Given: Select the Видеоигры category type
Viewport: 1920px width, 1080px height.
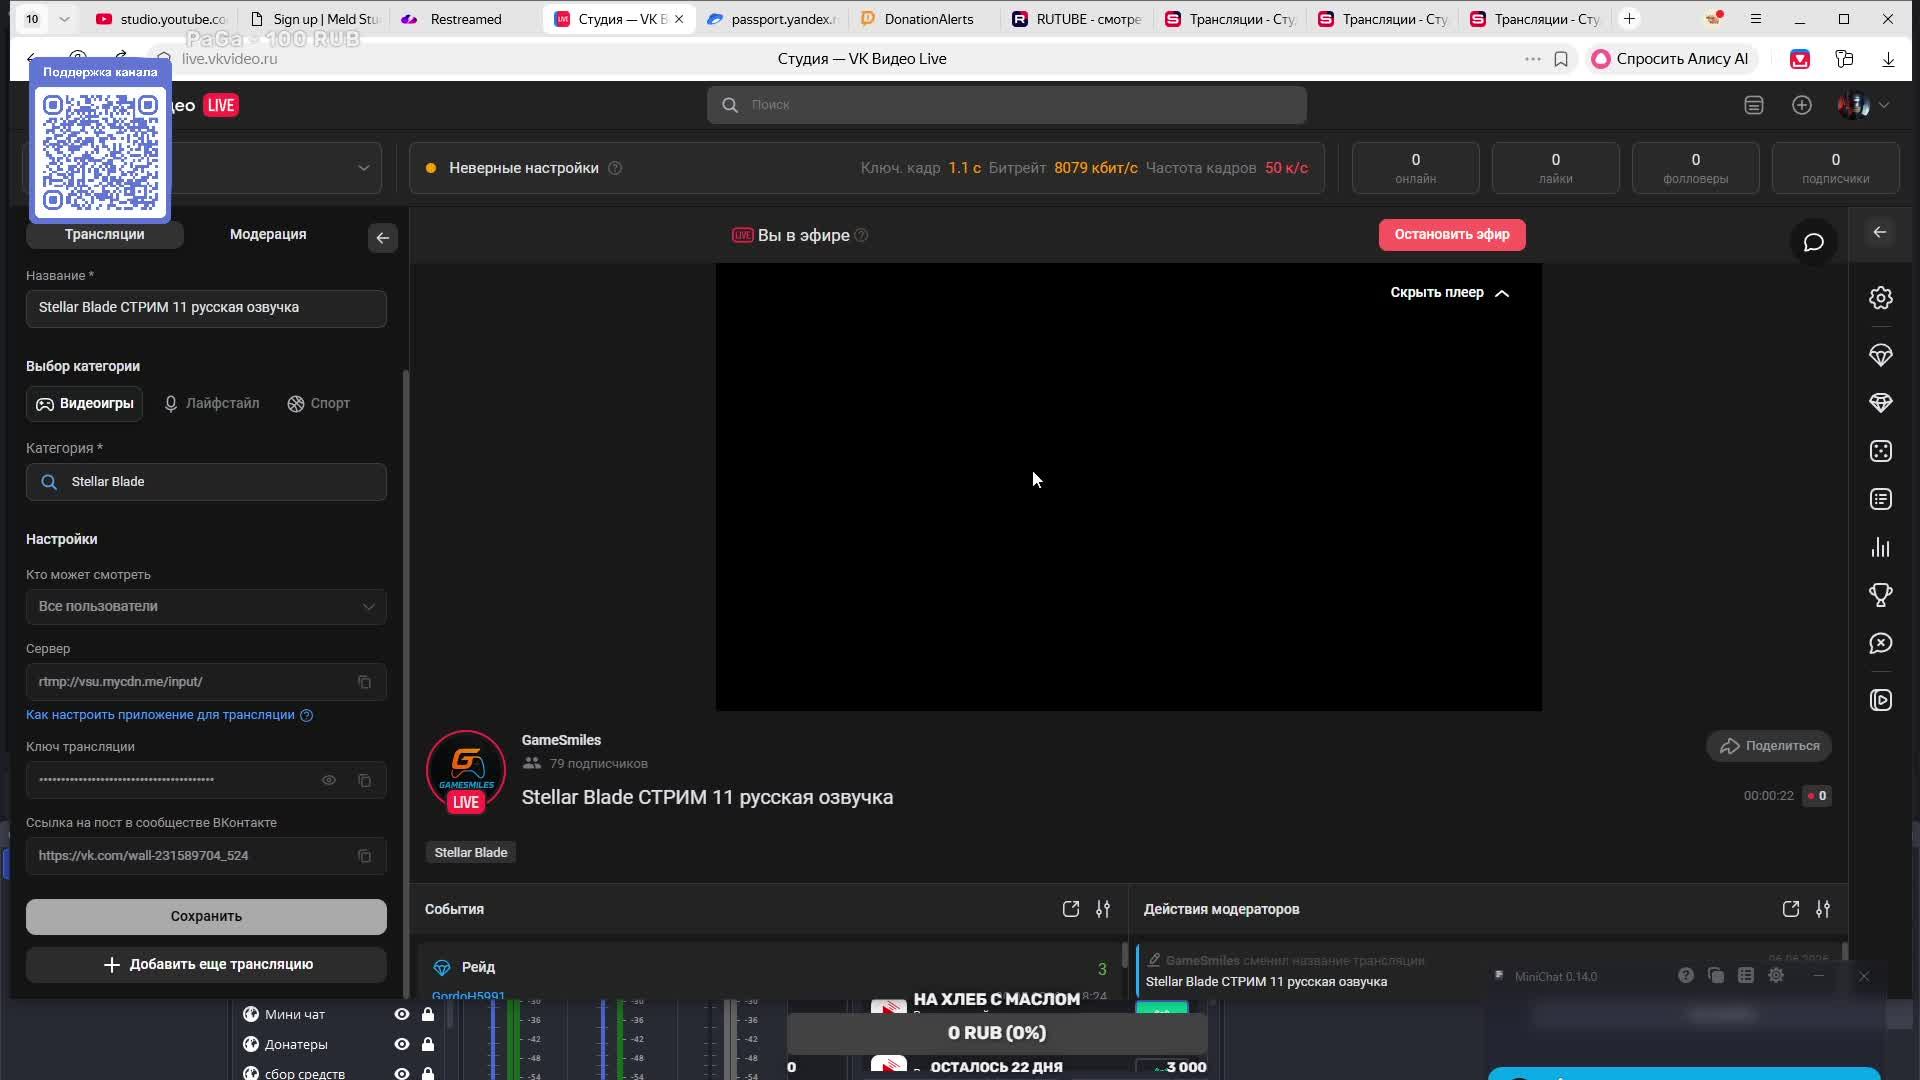Looking at the screenshot, I should [84, 404].
